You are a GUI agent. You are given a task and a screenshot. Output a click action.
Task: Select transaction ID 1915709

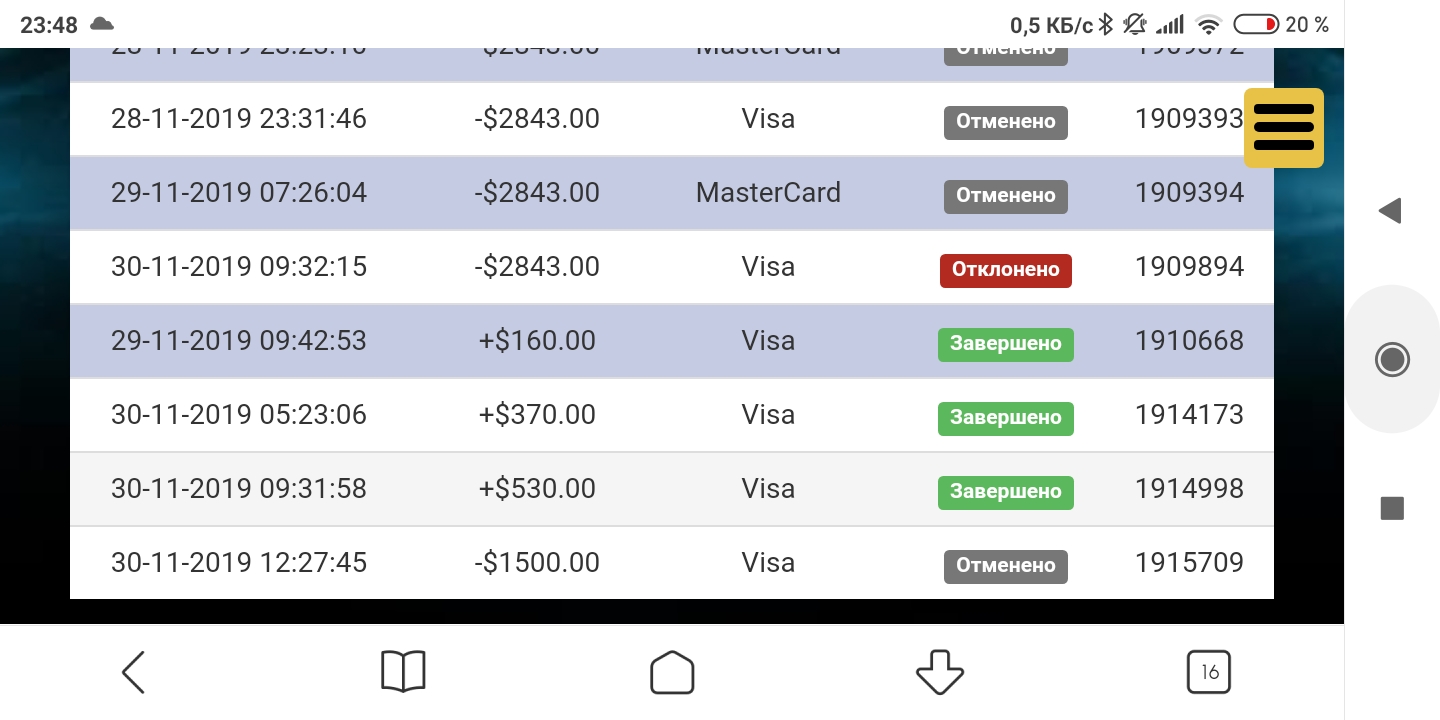point(1189,563)
